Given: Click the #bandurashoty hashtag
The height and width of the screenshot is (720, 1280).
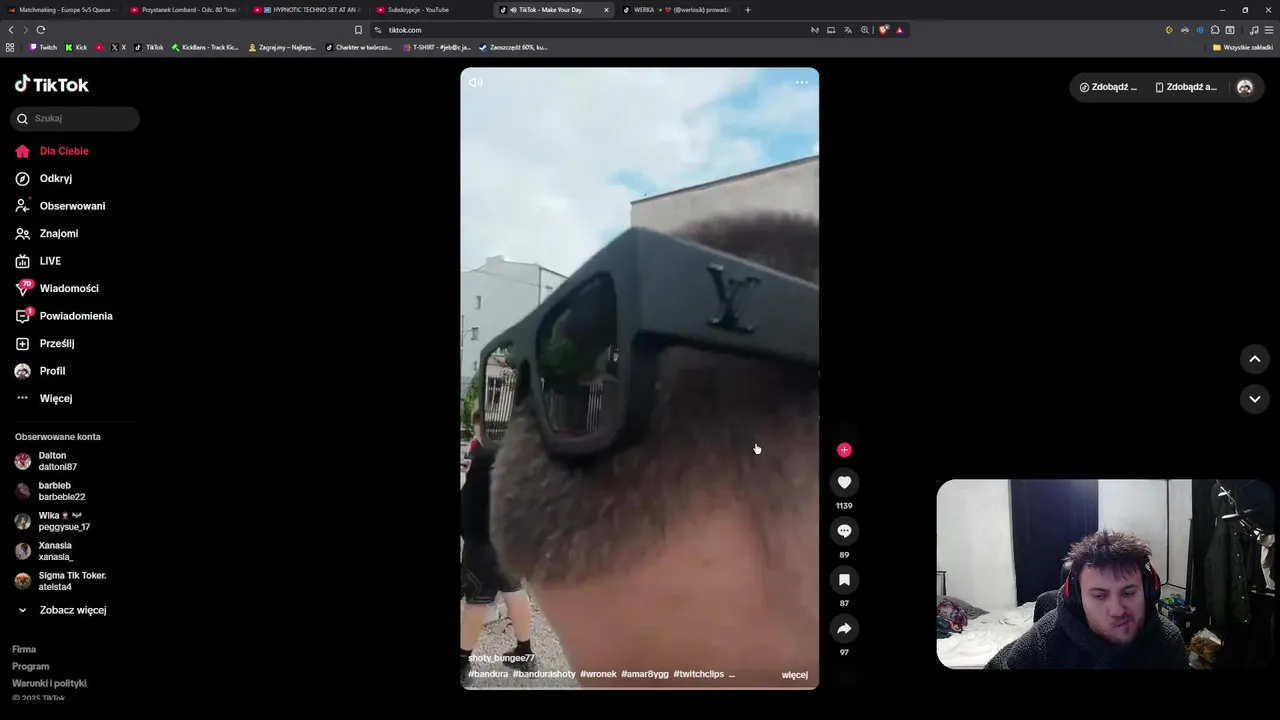Looking at the screenshot, I should pos(544,674).
